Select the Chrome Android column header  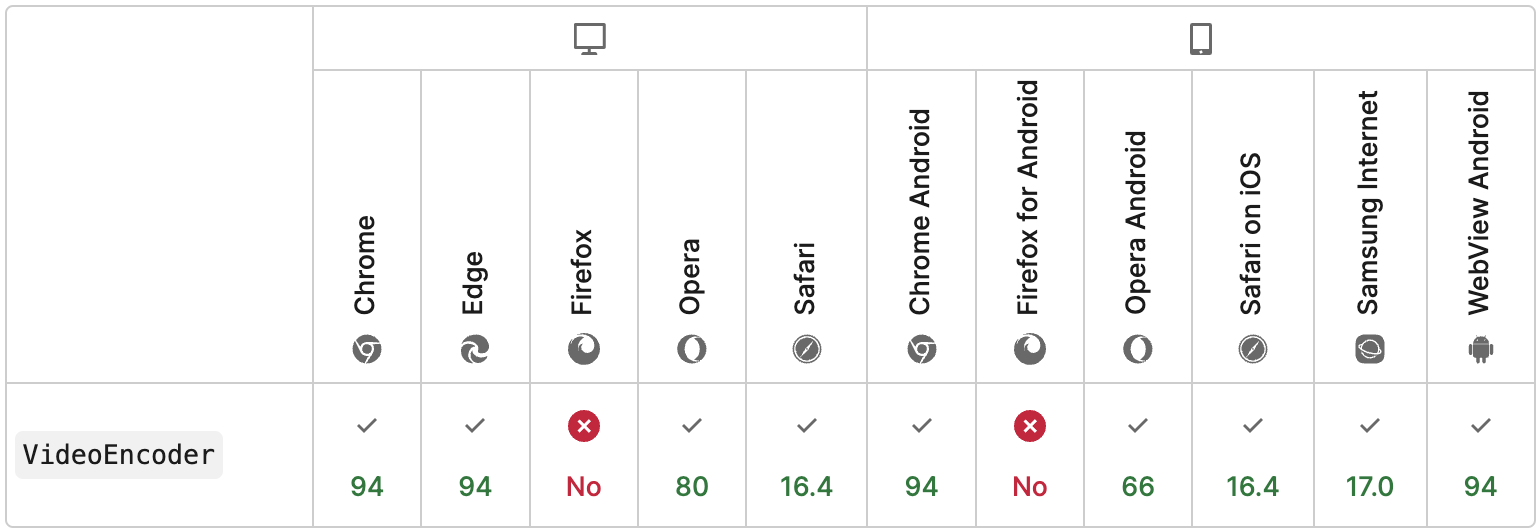pyautogui.click(x=922, y=226)
